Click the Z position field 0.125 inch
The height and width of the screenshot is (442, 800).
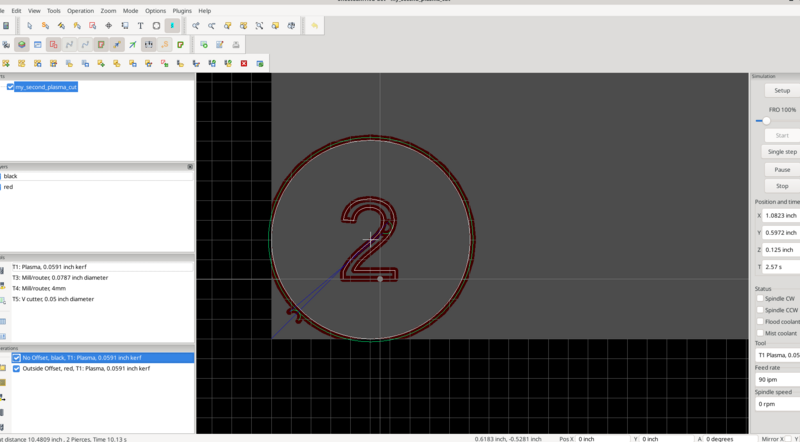point(781,250)
